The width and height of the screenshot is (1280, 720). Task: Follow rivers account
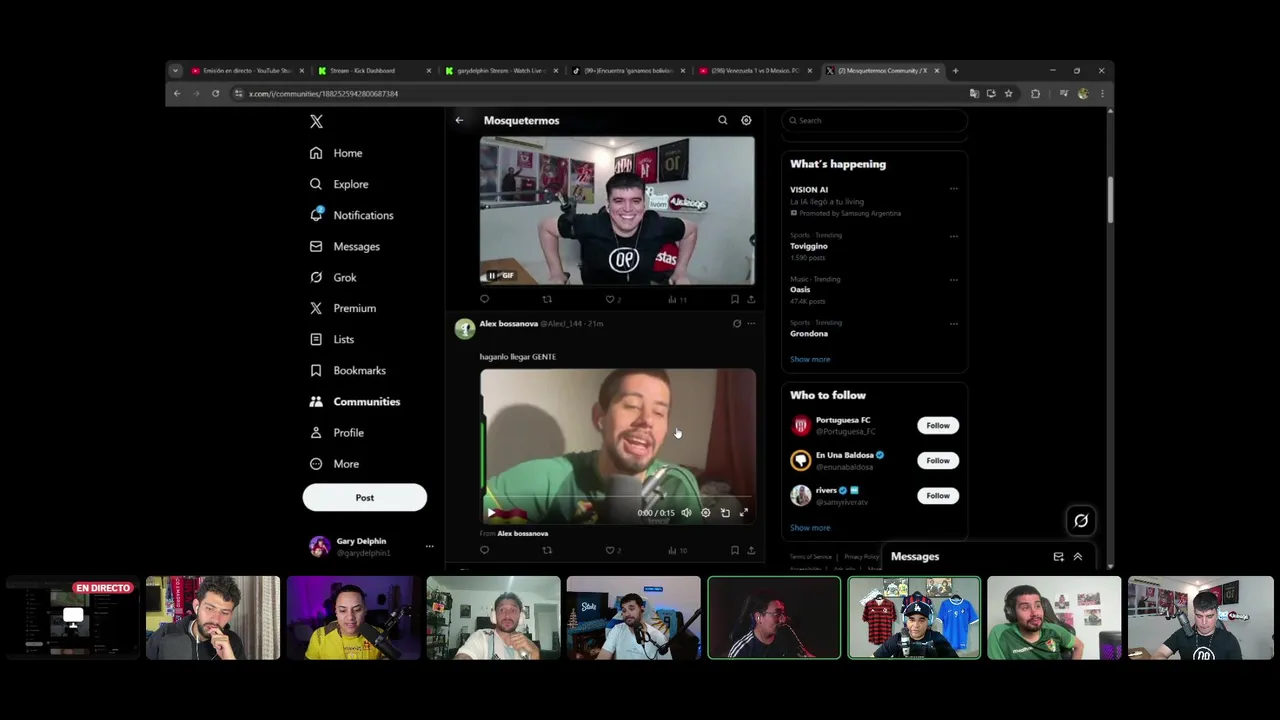coord(938,495)
